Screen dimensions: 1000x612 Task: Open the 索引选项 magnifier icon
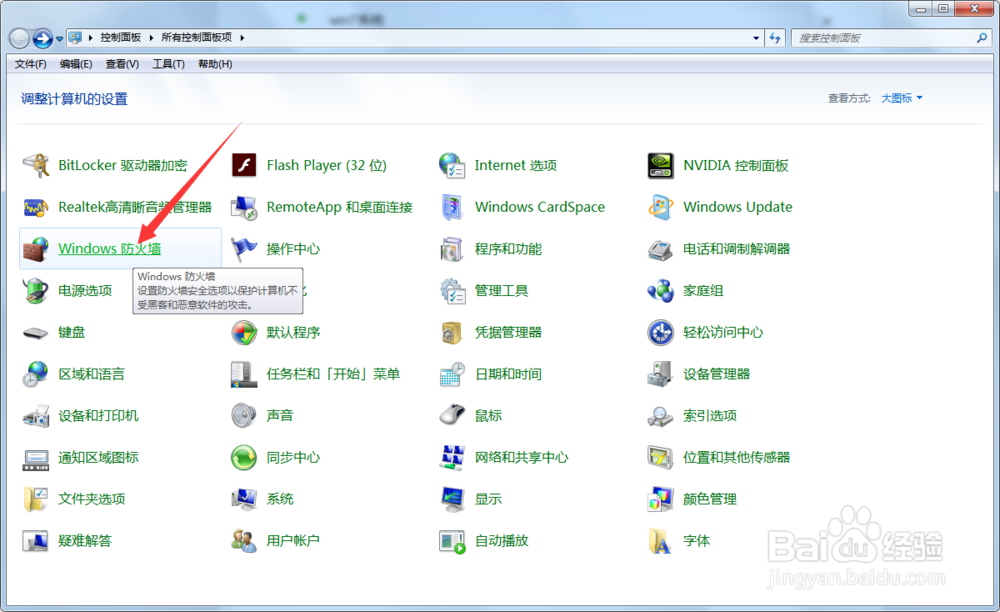click(x=660, y=416)
